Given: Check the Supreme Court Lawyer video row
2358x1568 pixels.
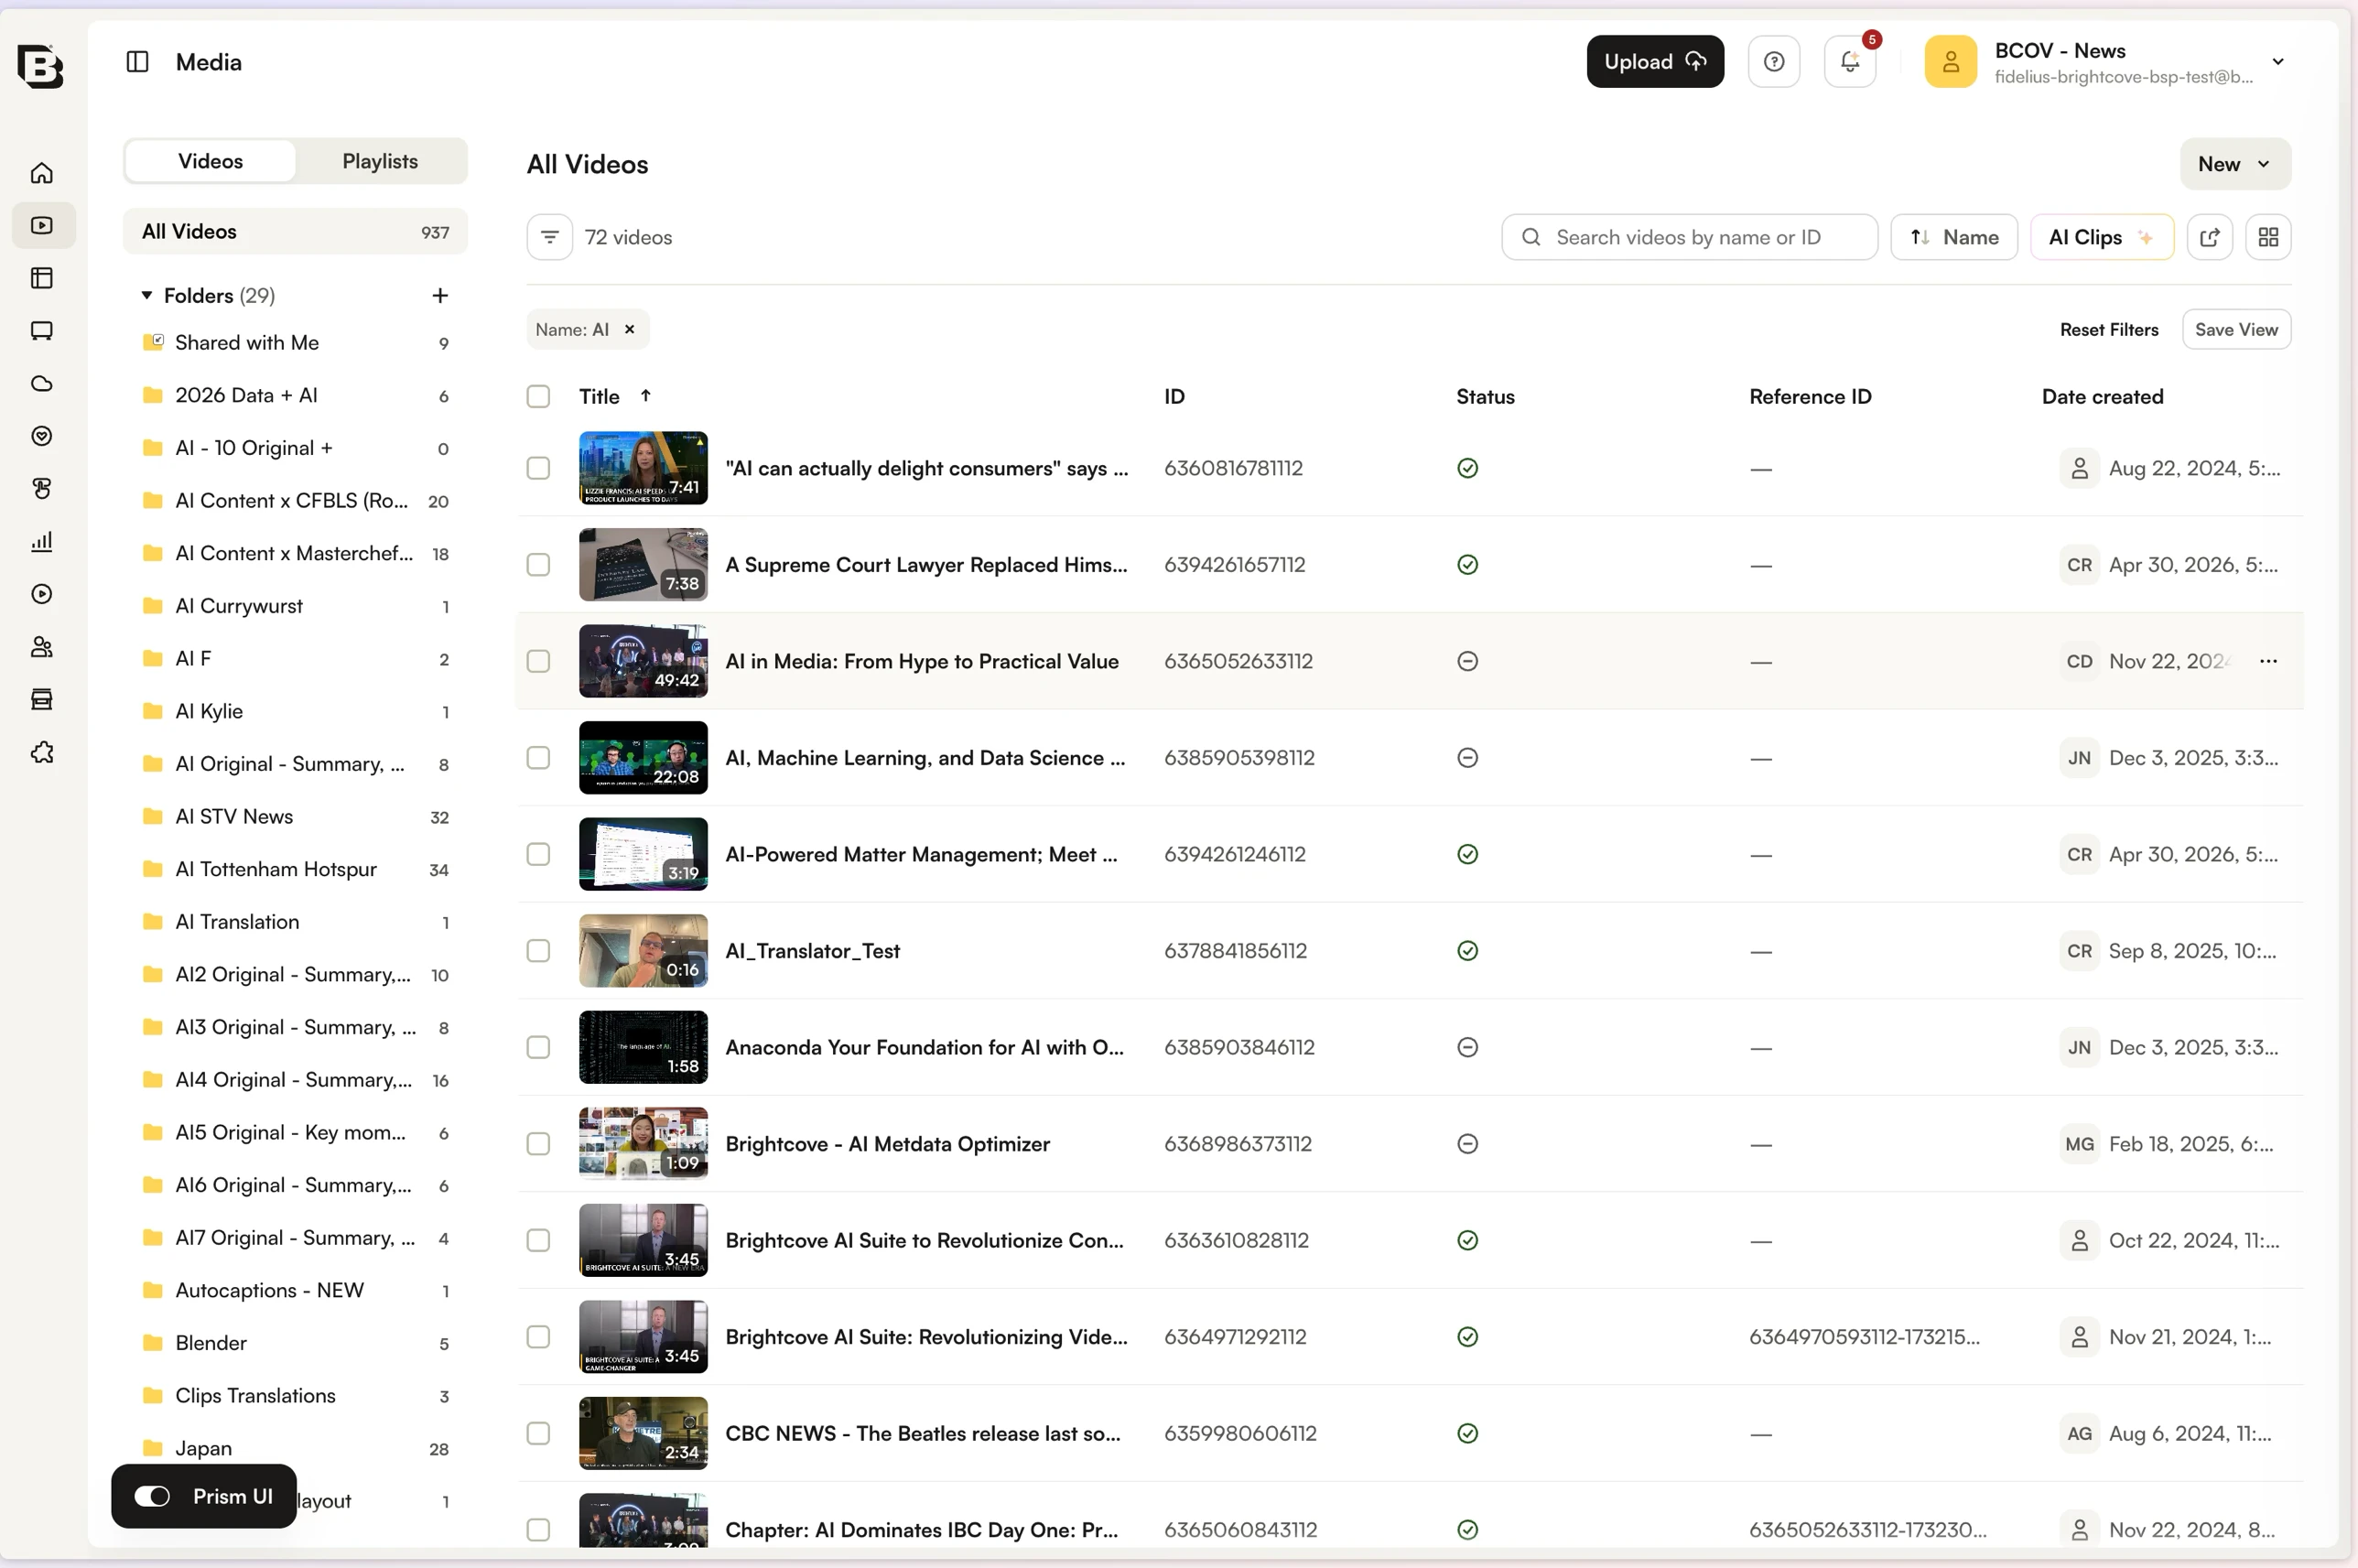Looking at the screenshot, I should (538, 565).
